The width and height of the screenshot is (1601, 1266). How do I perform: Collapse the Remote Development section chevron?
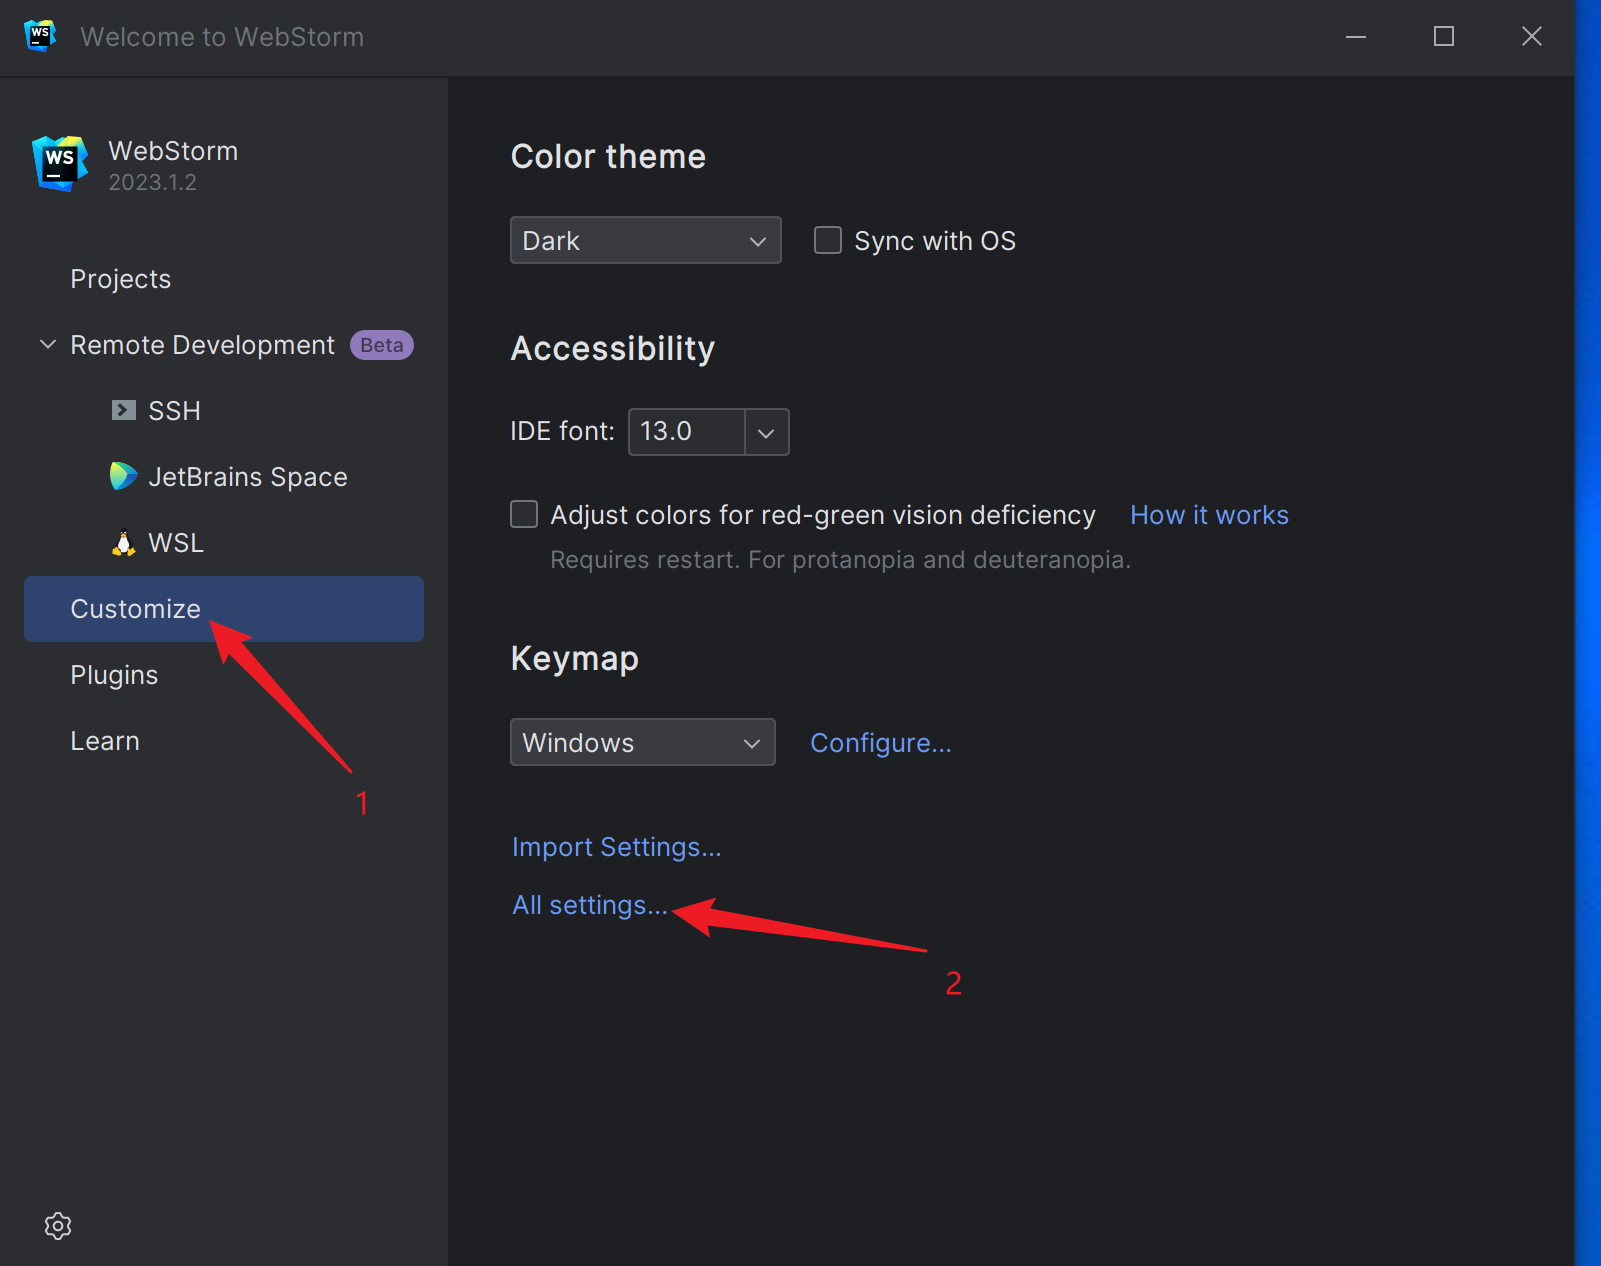tap(48, 344)
